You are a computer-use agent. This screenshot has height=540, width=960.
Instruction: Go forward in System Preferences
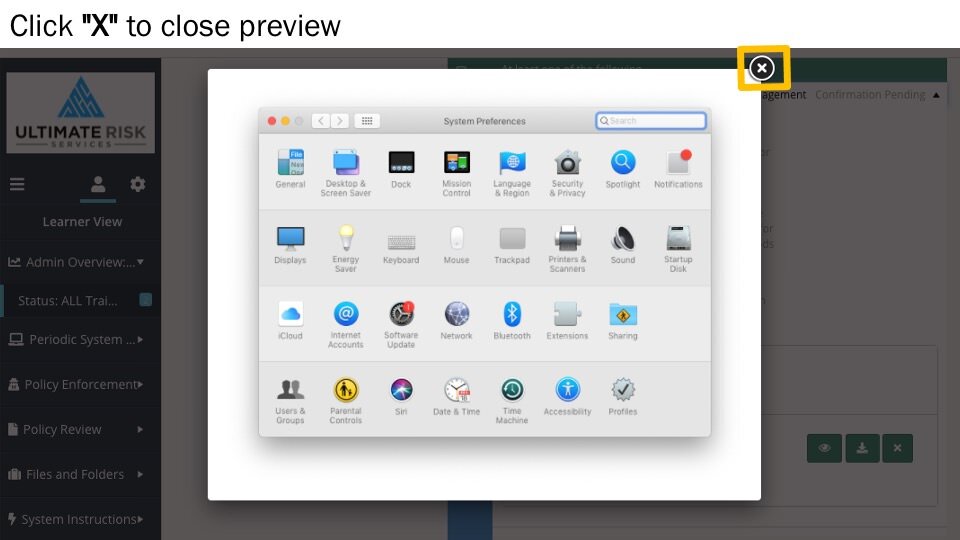340,121
